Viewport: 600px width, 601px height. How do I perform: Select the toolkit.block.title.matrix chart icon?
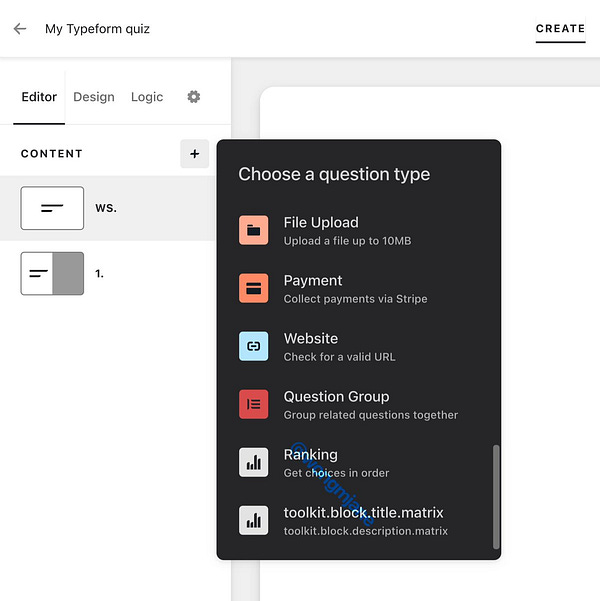tap(253, 520)
